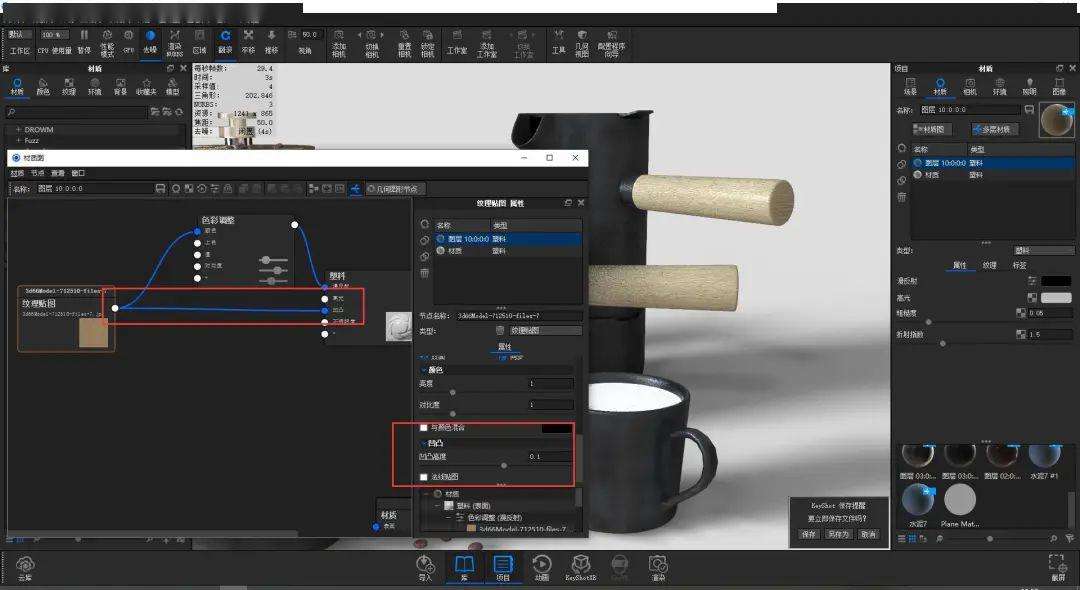
Task: Collapse the Bump (凹凸) section header
Action: coord(424,443)
